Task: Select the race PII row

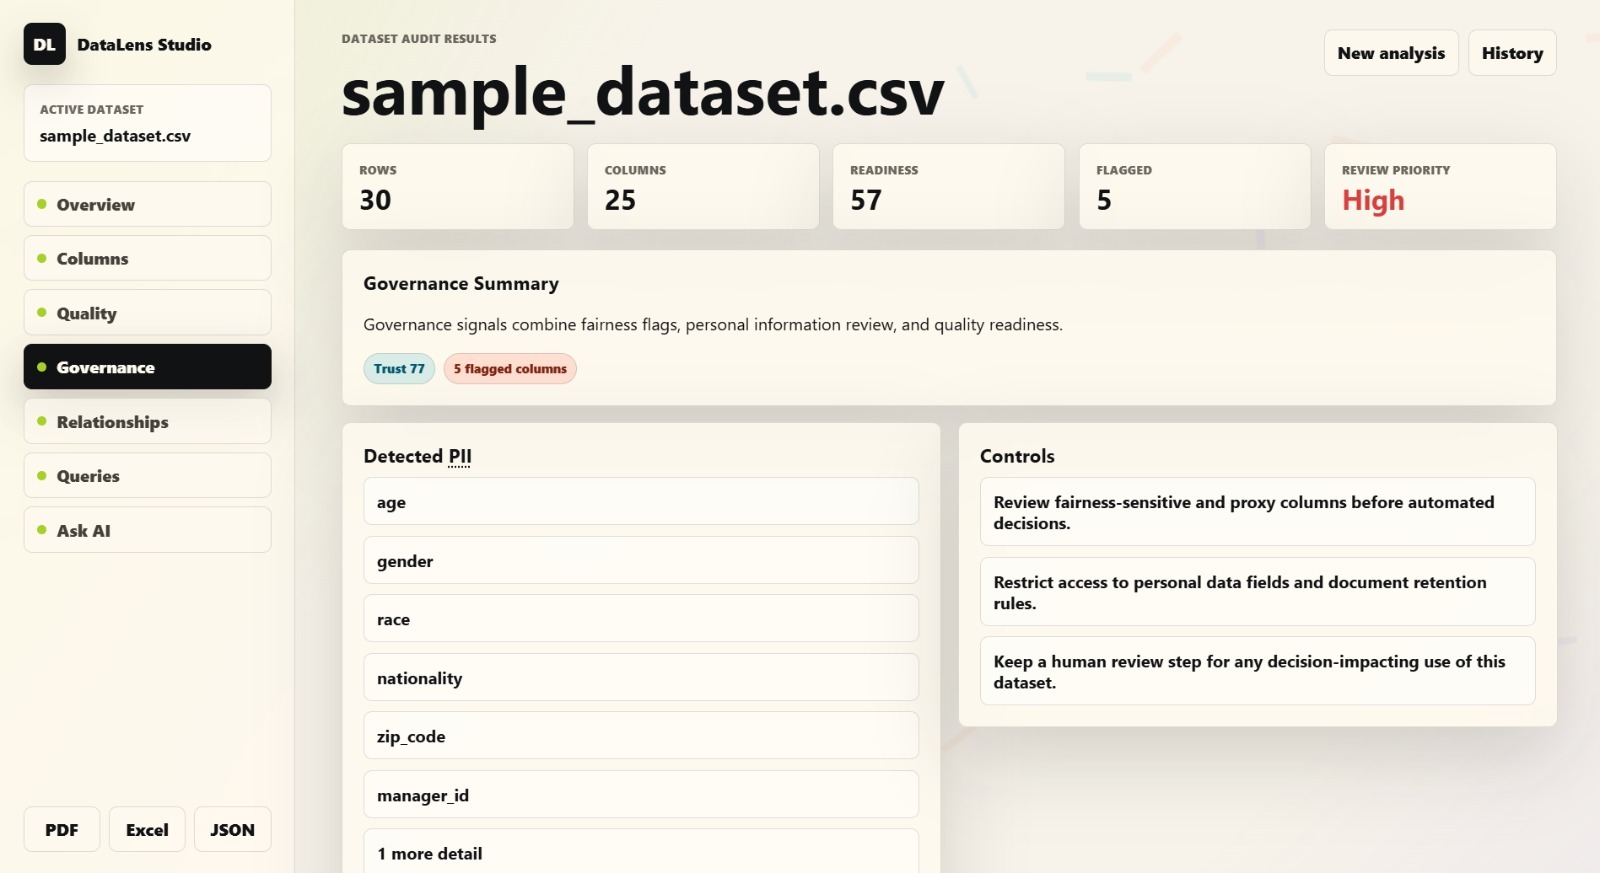Action: pos(641,618)
